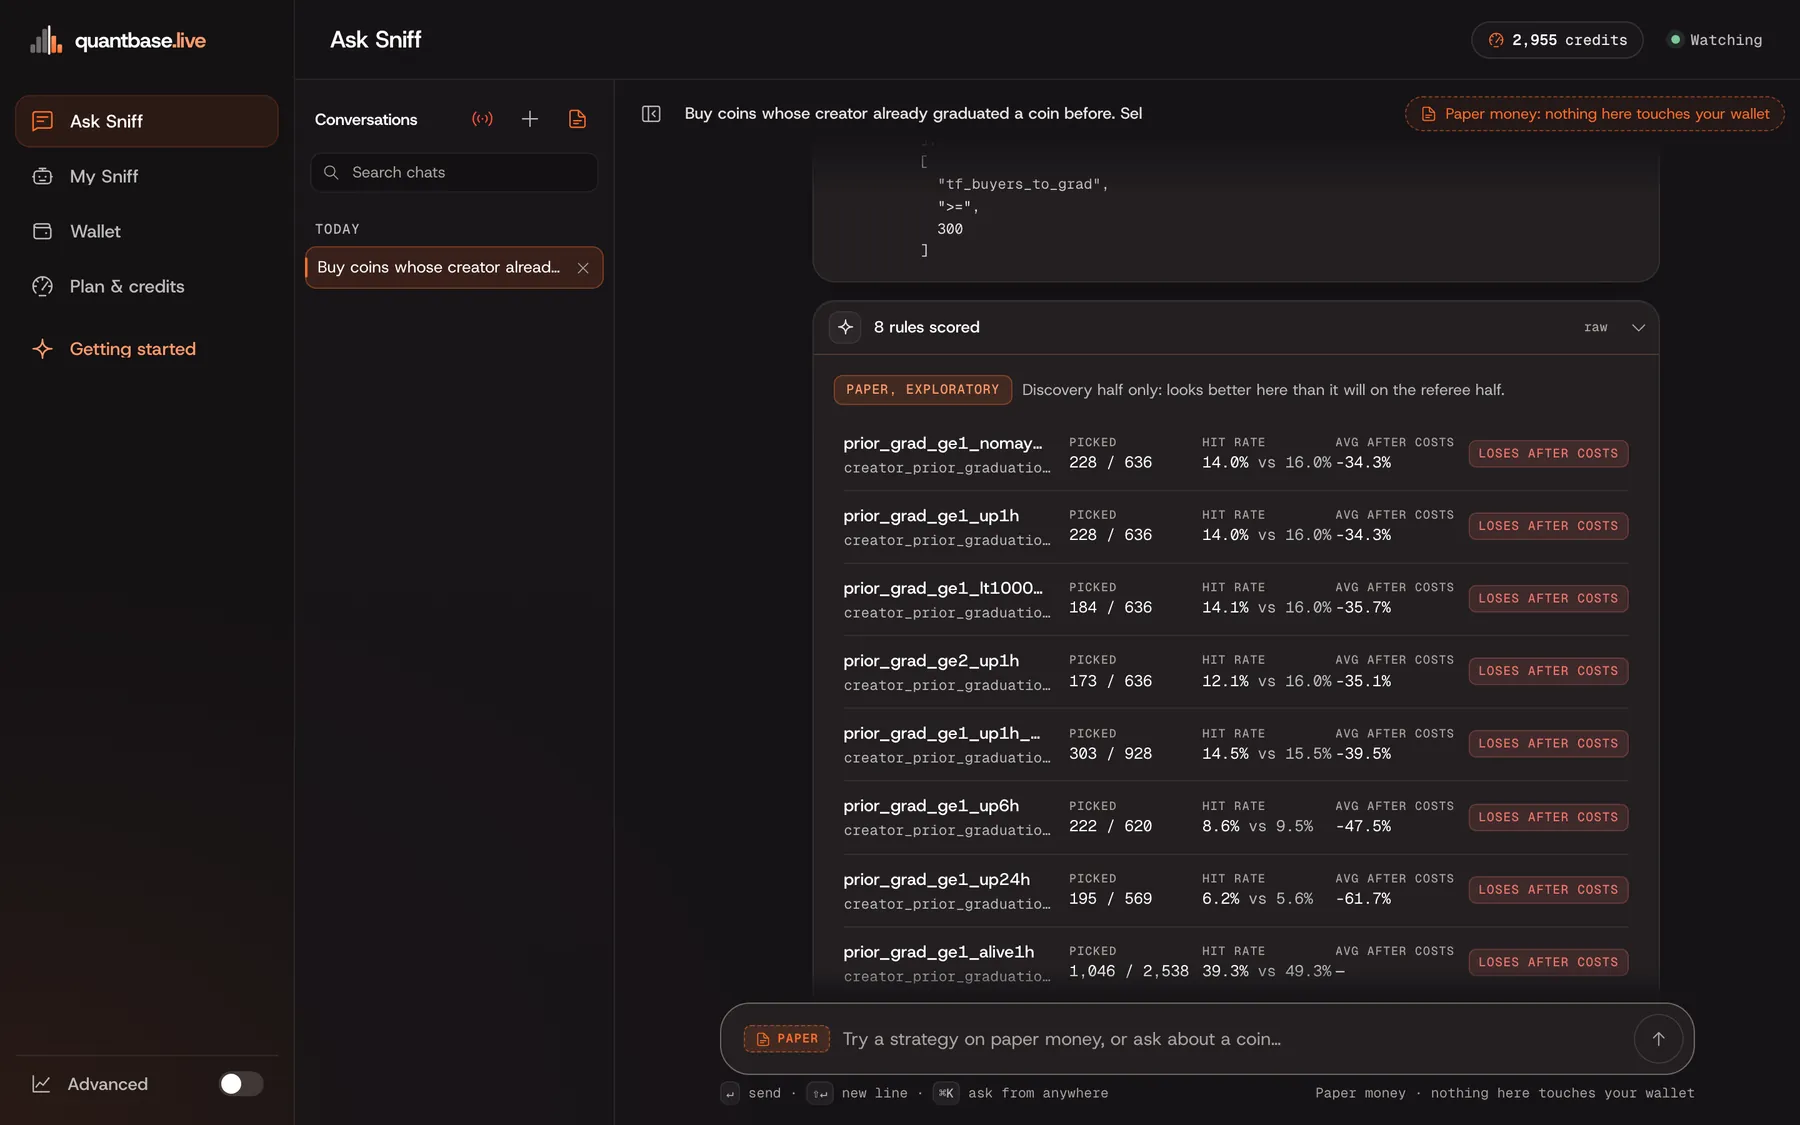The image size is (1800, 1125).
Task: Click the strategy message input field
Action: [x=1230, y=1039]
